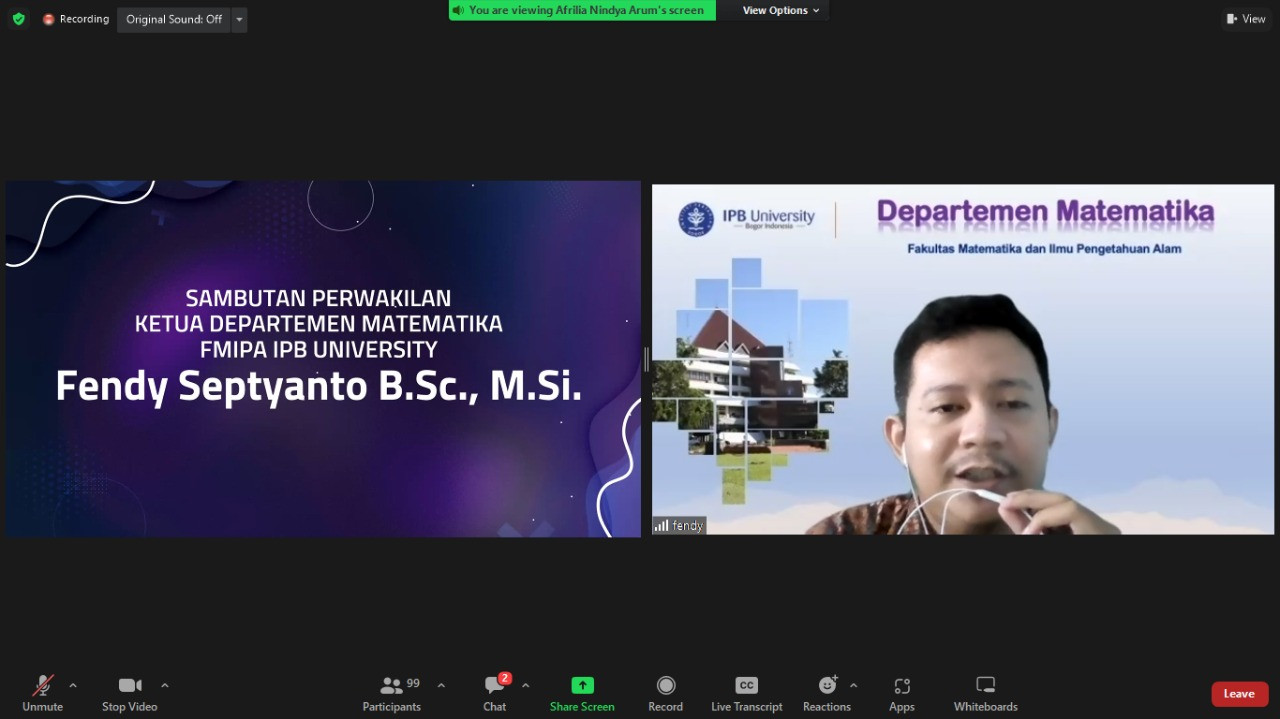Open Whiteboards
Viewport: 1280px width, 719px height.
tap(985, 692)
